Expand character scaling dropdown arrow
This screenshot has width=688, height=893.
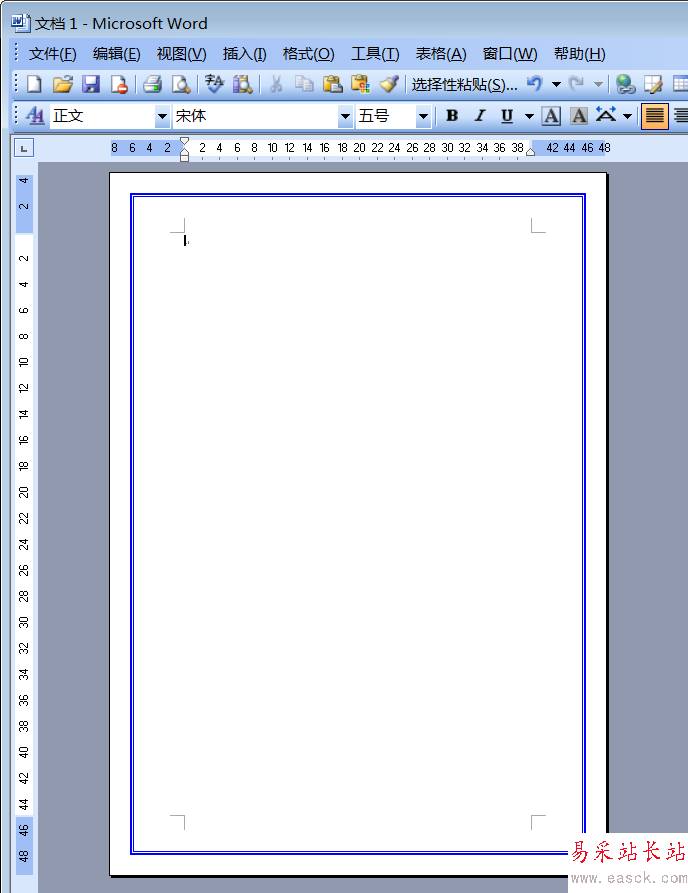628,117
